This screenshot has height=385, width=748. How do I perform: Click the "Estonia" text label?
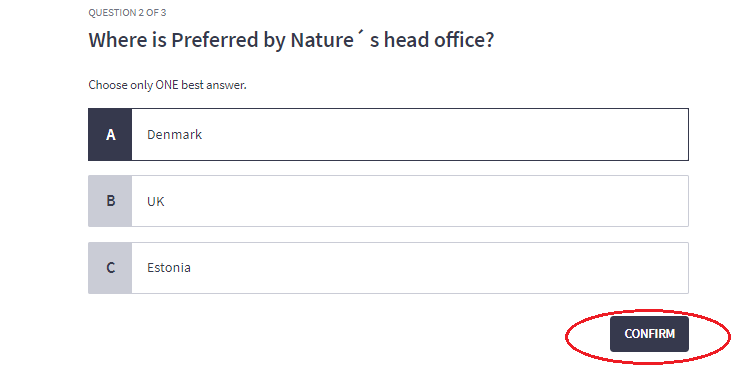(169, 268)
